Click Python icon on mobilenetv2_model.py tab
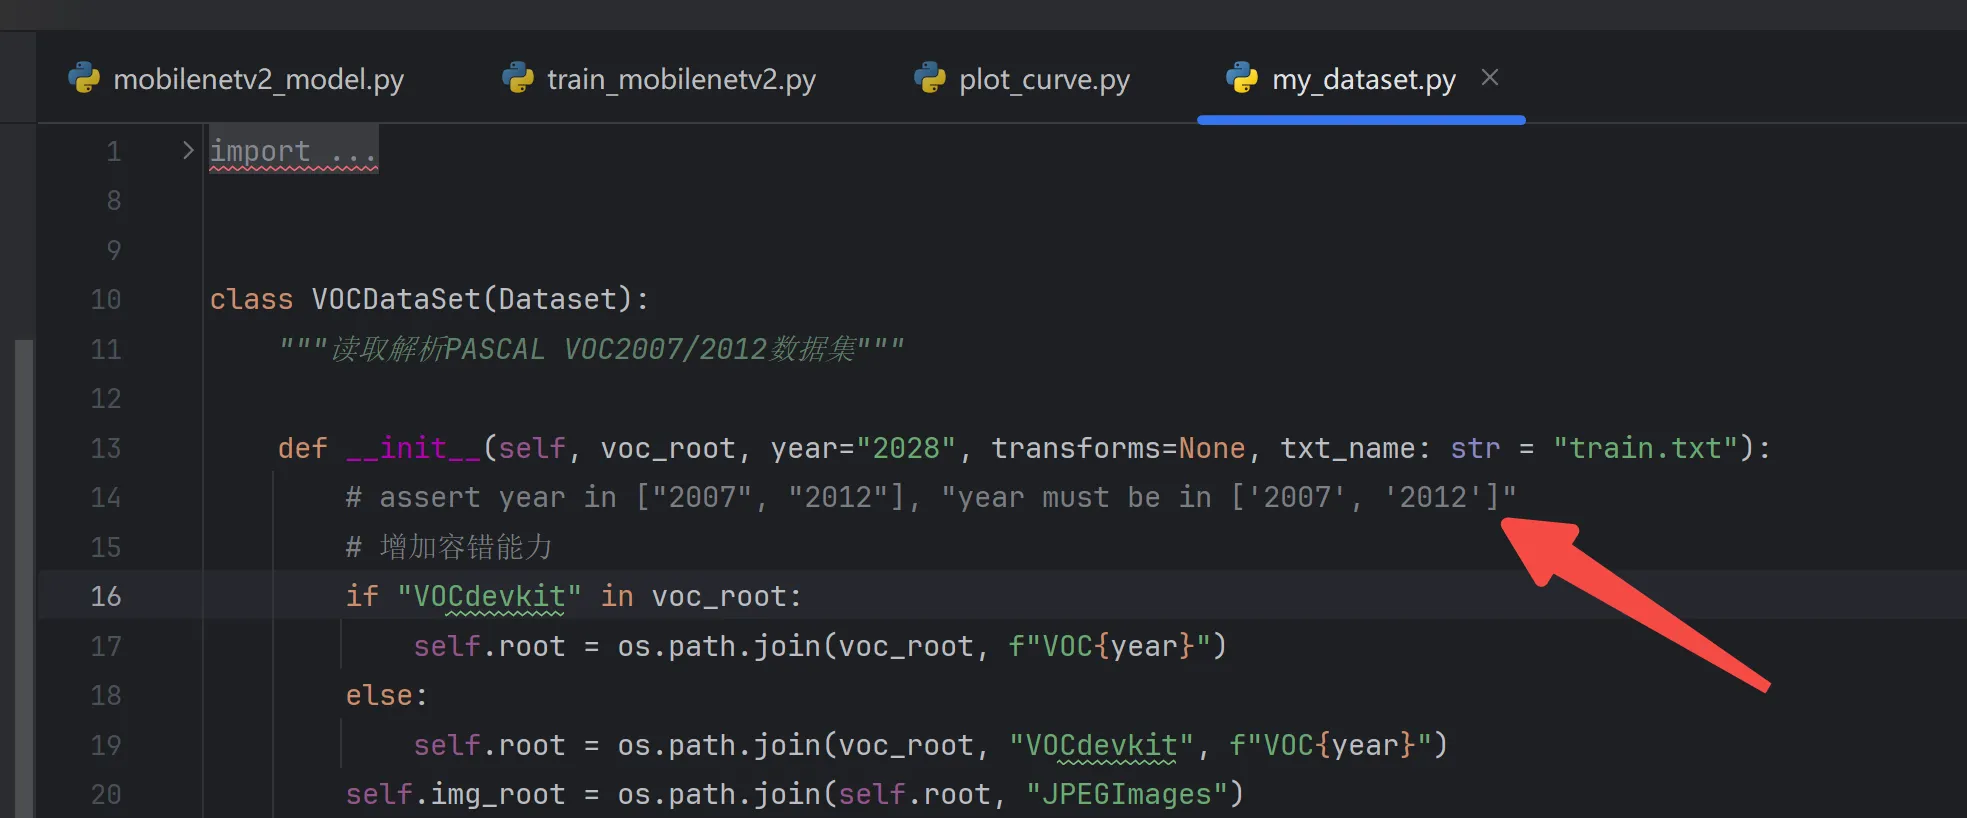The image size is (1967, 818). (x=84, y=78)
